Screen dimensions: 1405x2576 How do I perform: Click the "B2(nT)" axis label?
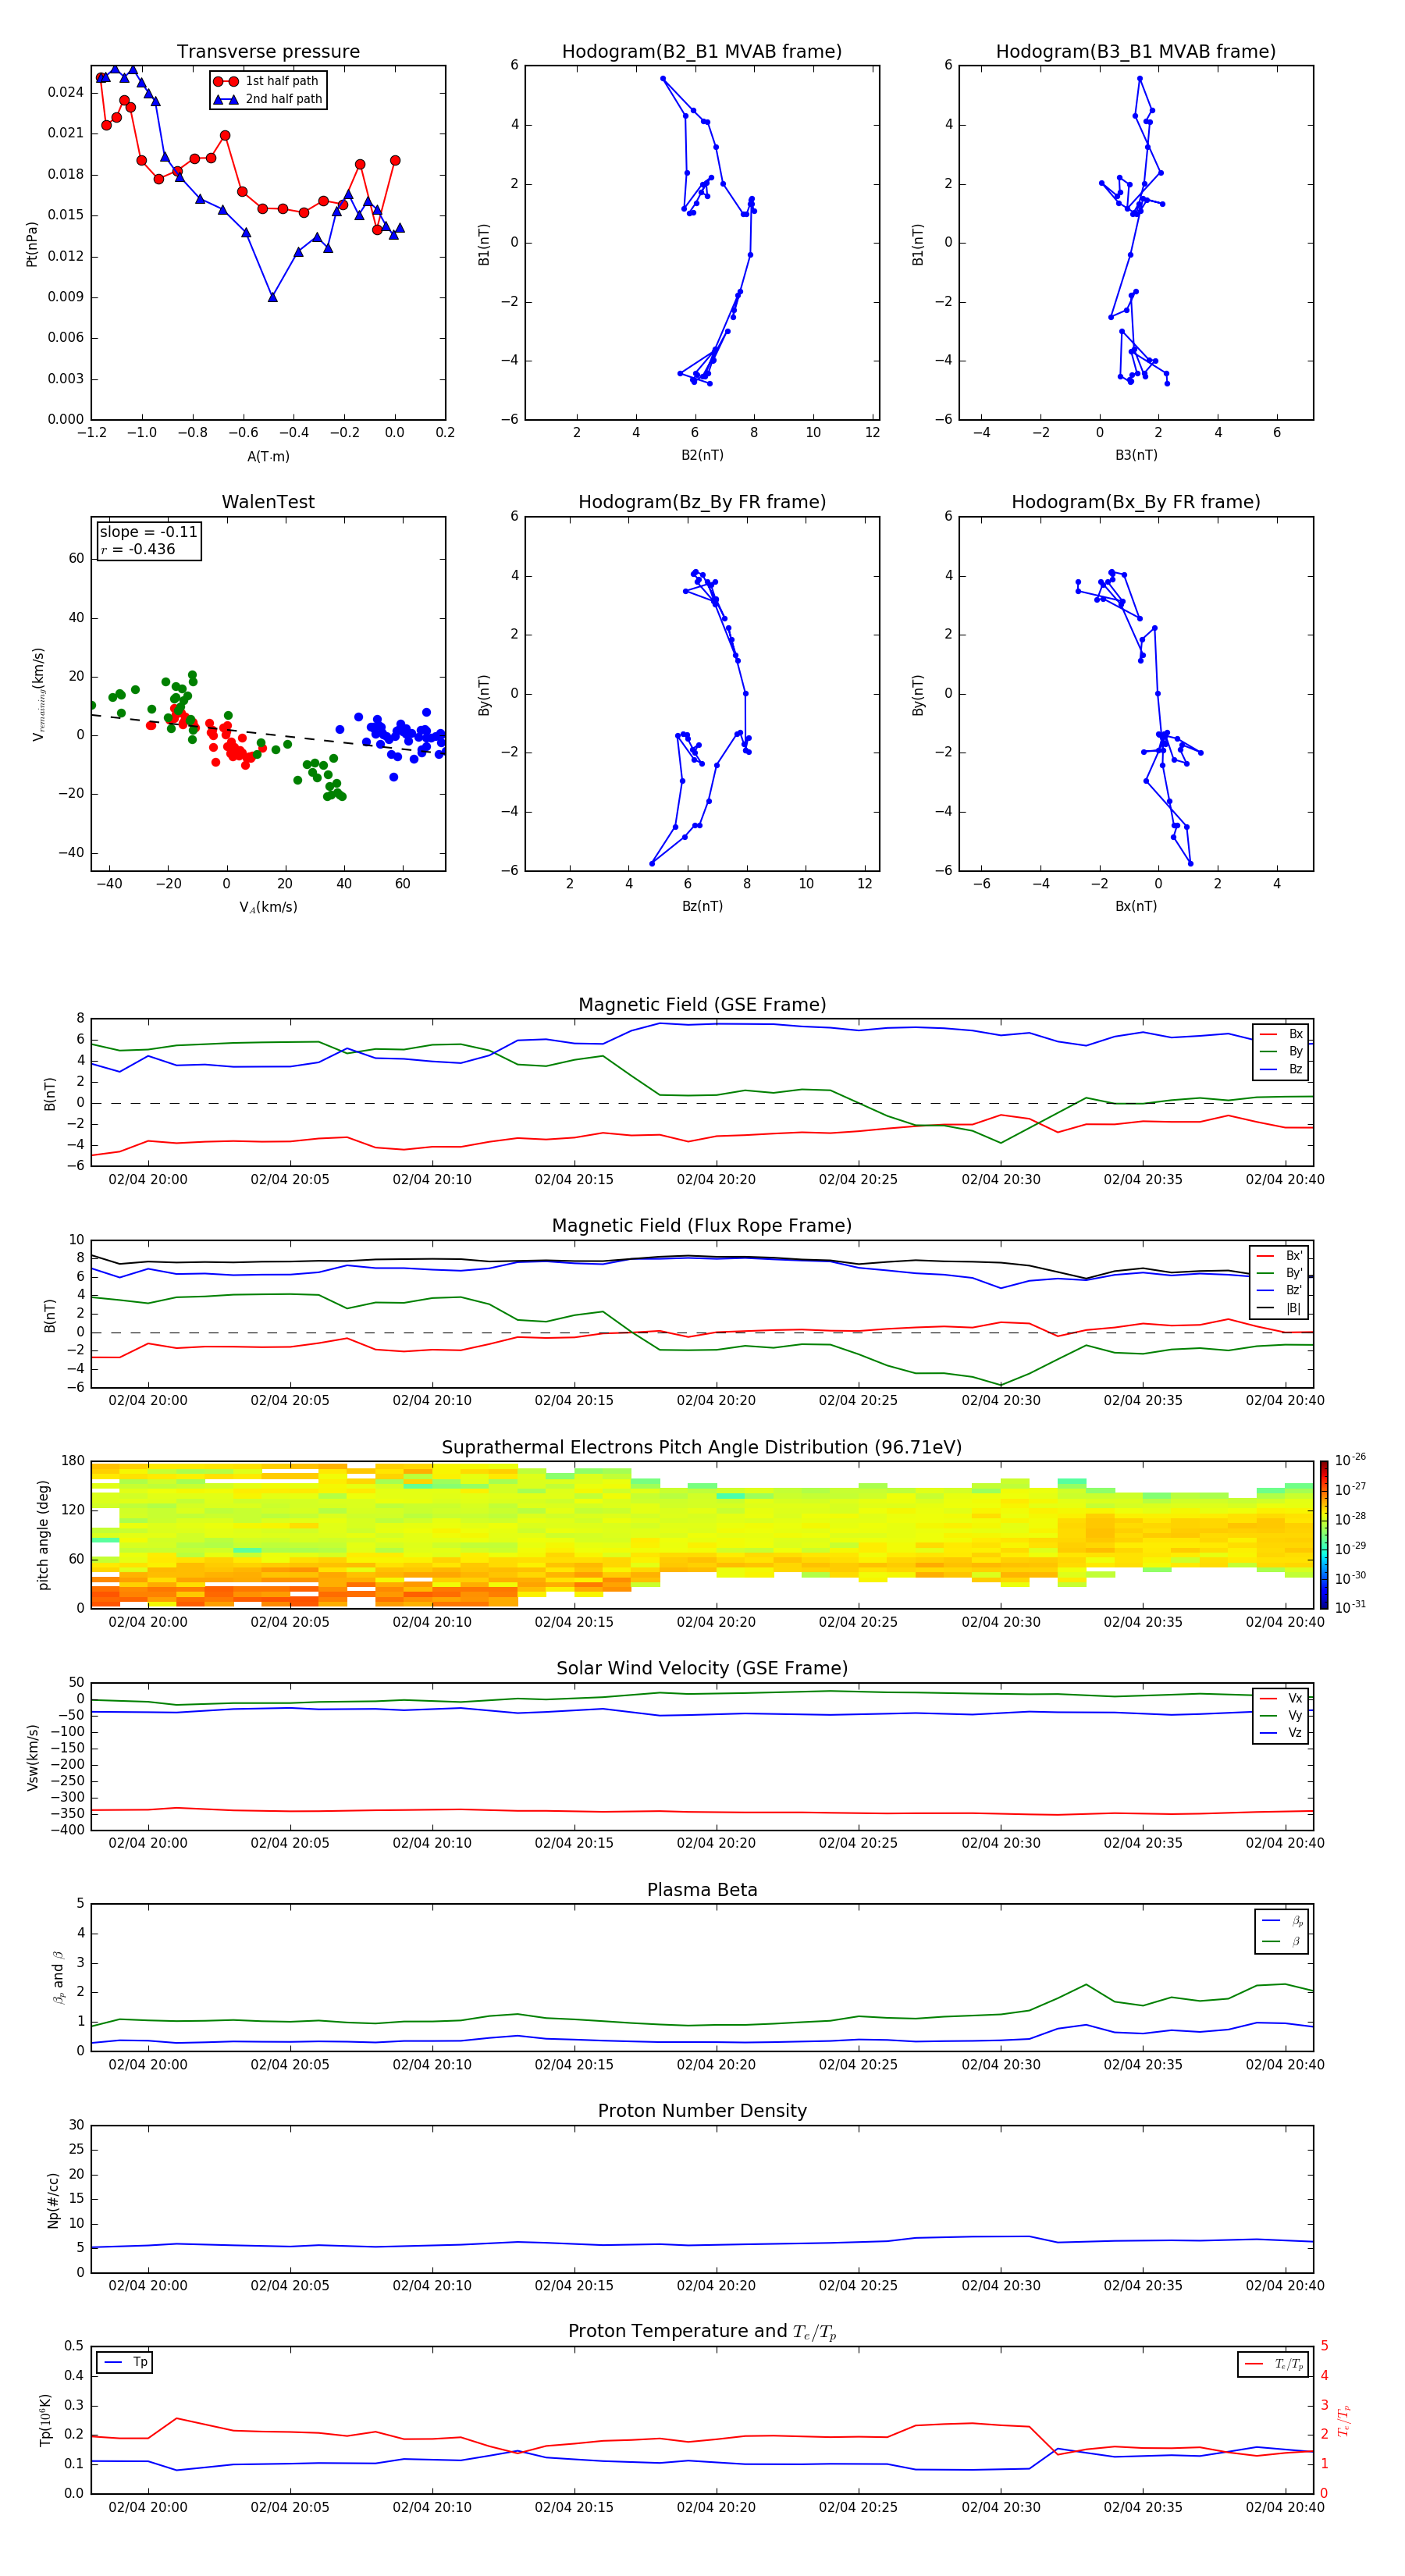[x=702, y=455]
